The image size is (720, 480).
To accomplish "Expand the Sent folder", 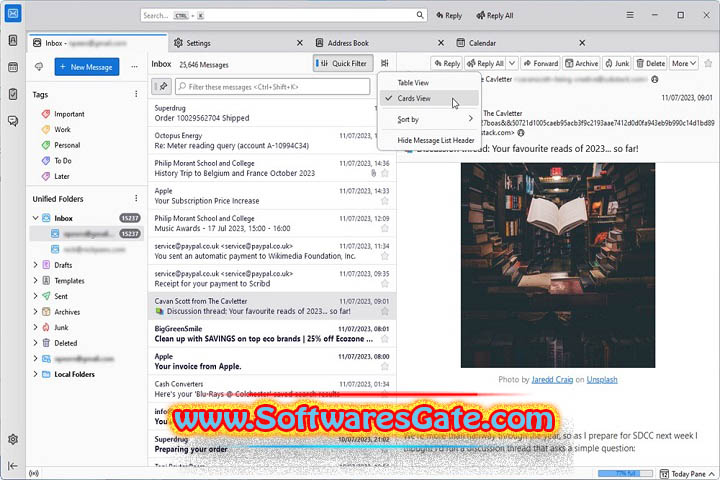I will [35, 296].
